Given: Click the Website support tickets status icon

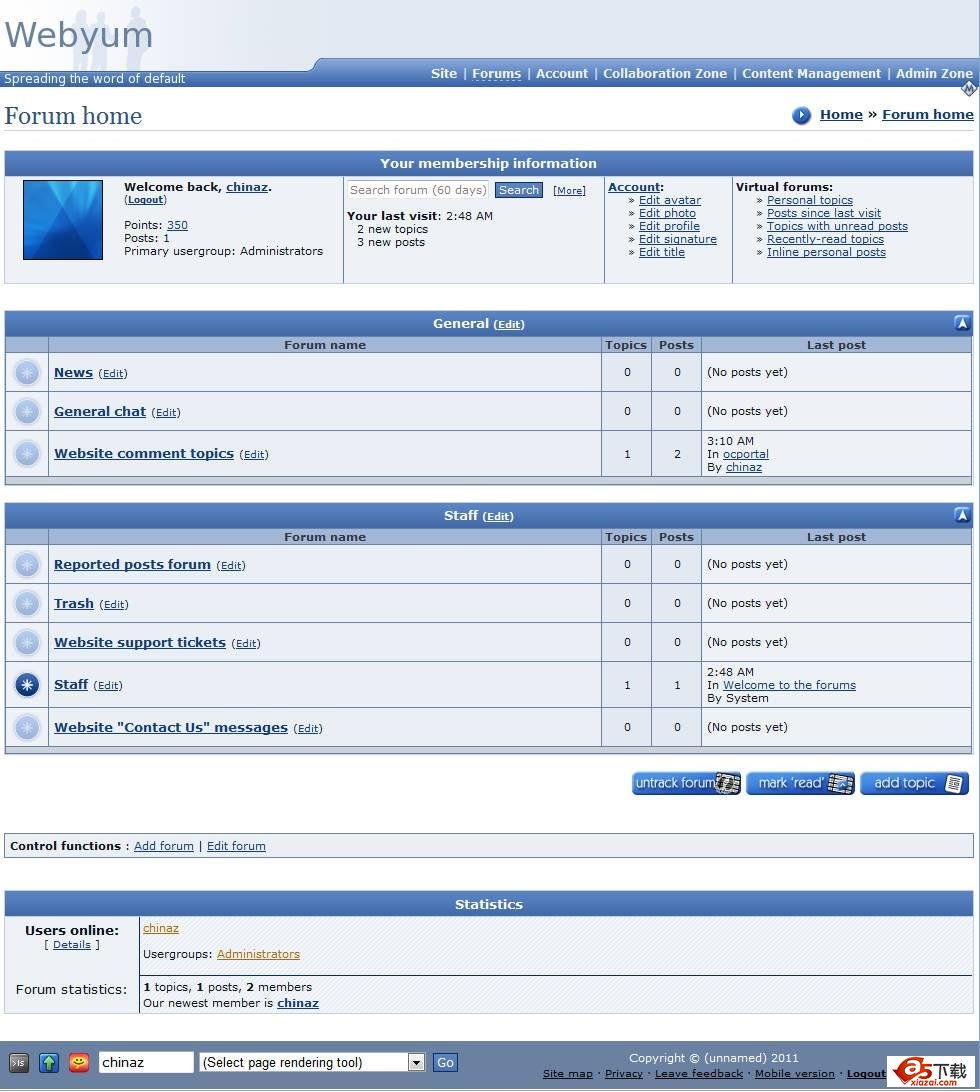Looking at the screenshot, I should [x=27, y=643].
